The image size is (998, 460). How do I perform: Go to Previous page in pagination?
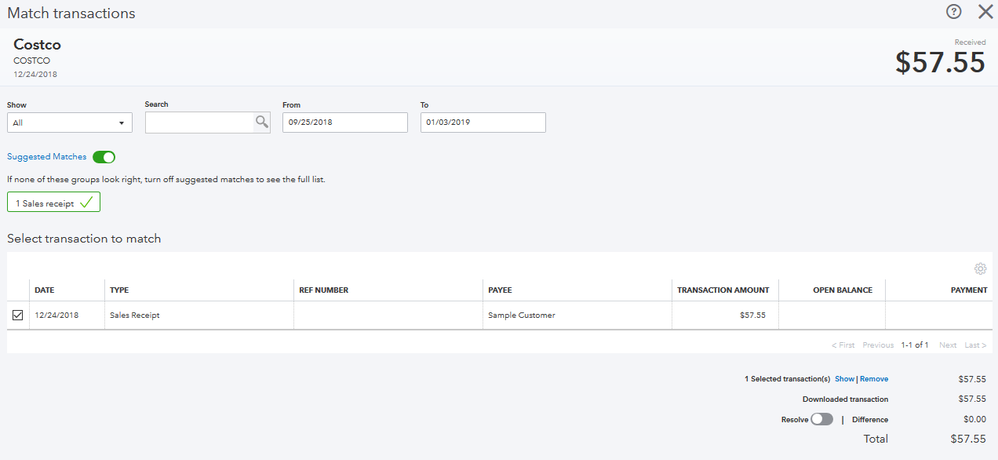[x=878, y=345]
